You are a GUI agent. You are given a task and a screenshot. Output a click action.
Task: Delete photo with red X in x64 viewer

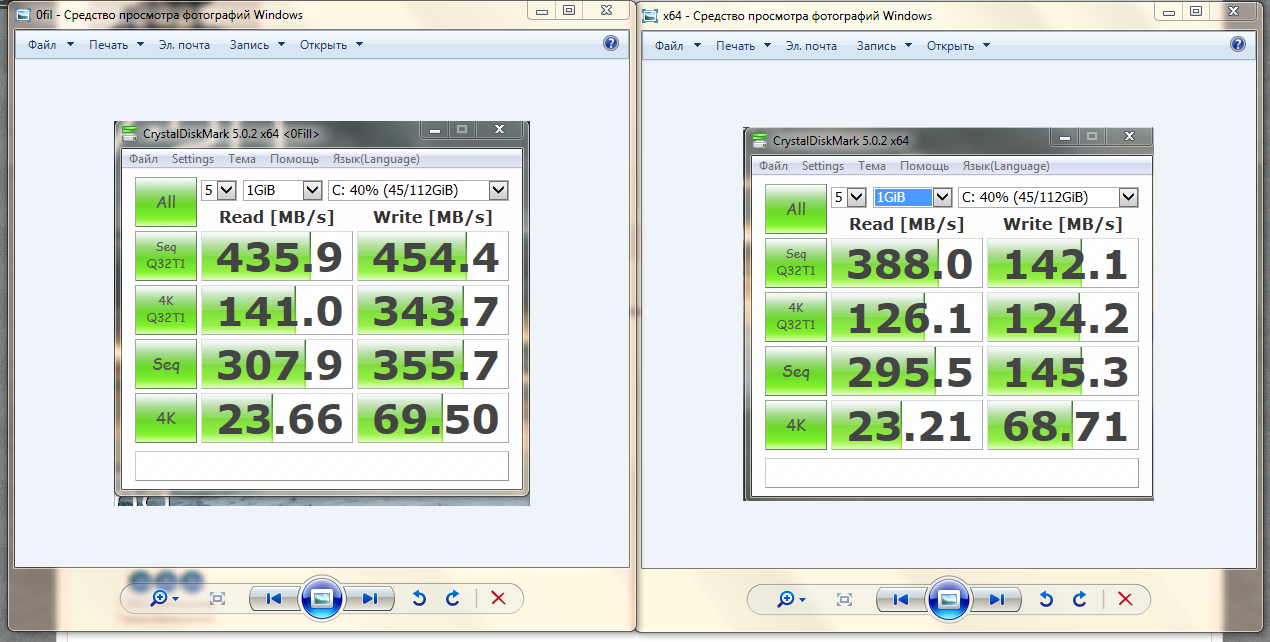pyautogui.click(x=1125, y=599)
